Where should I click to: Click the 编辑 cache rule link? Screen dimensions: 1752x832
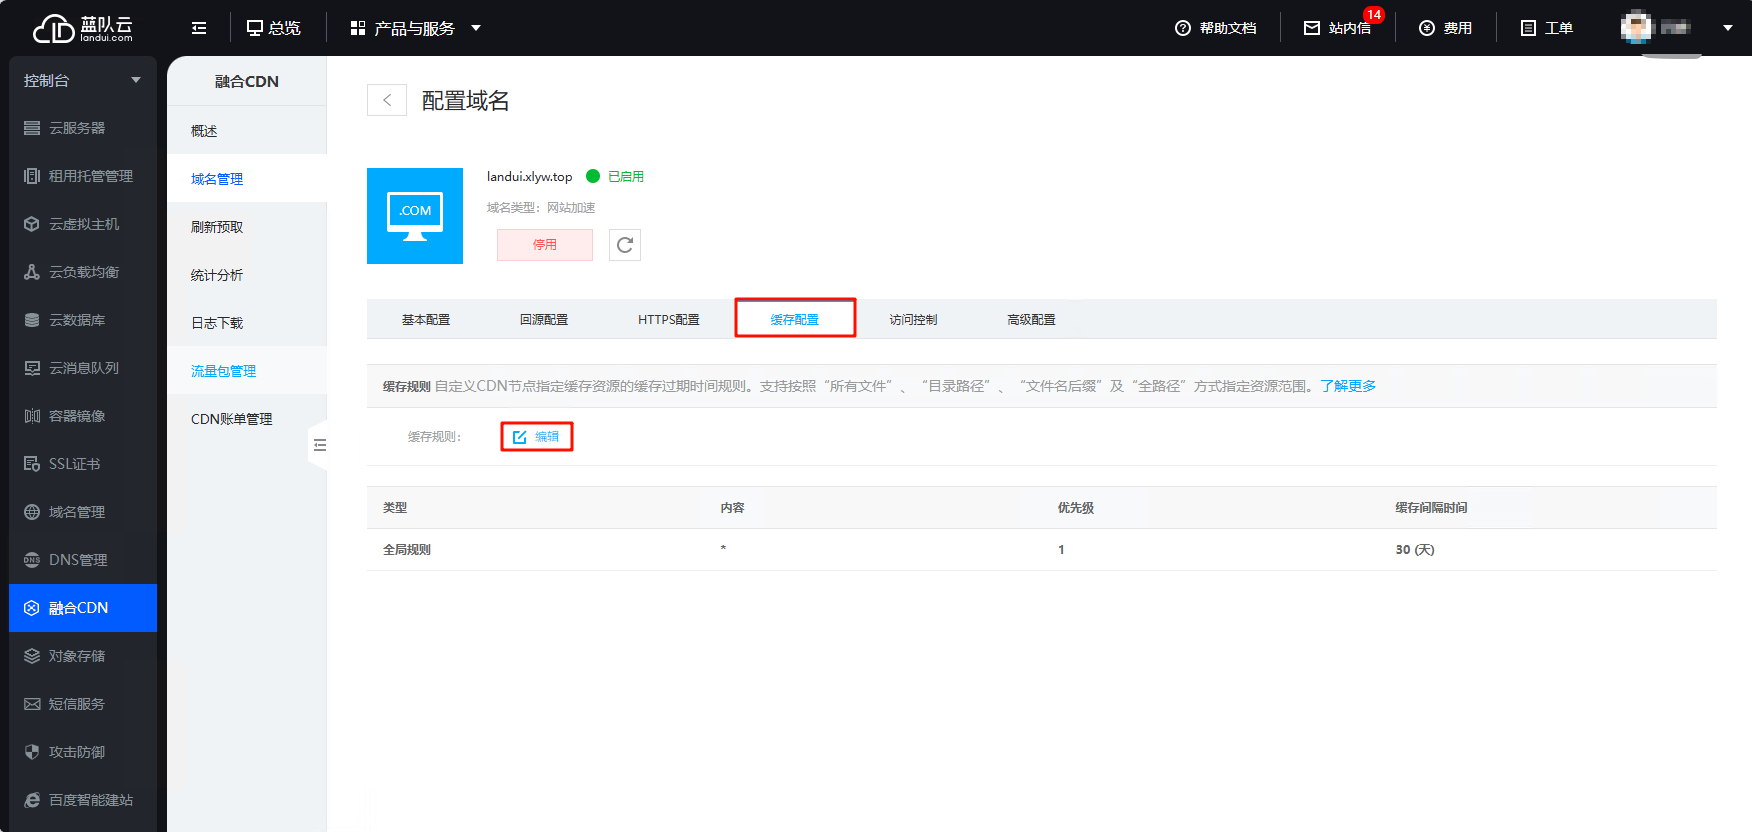click(536, 437)
